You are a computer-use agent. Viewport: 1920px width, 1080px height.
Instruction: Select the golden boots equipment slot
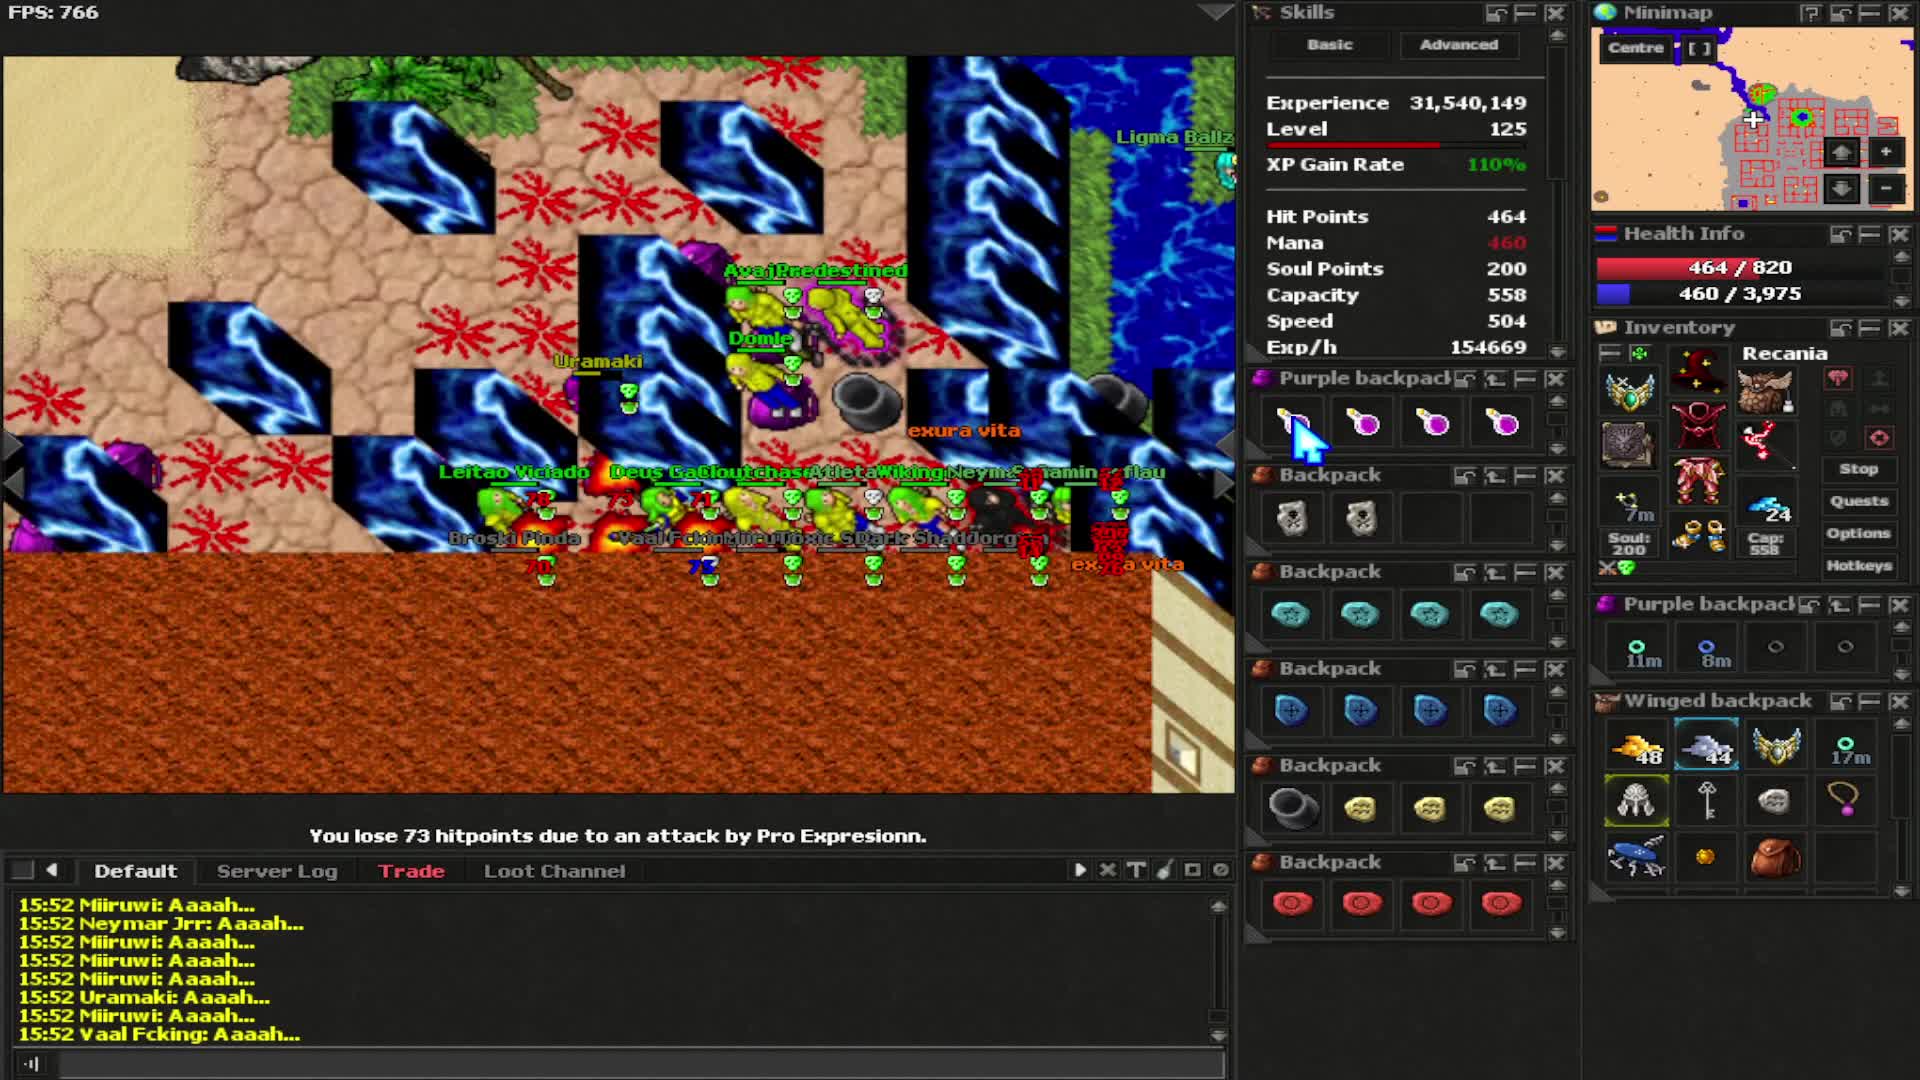tap(1698, 535)
